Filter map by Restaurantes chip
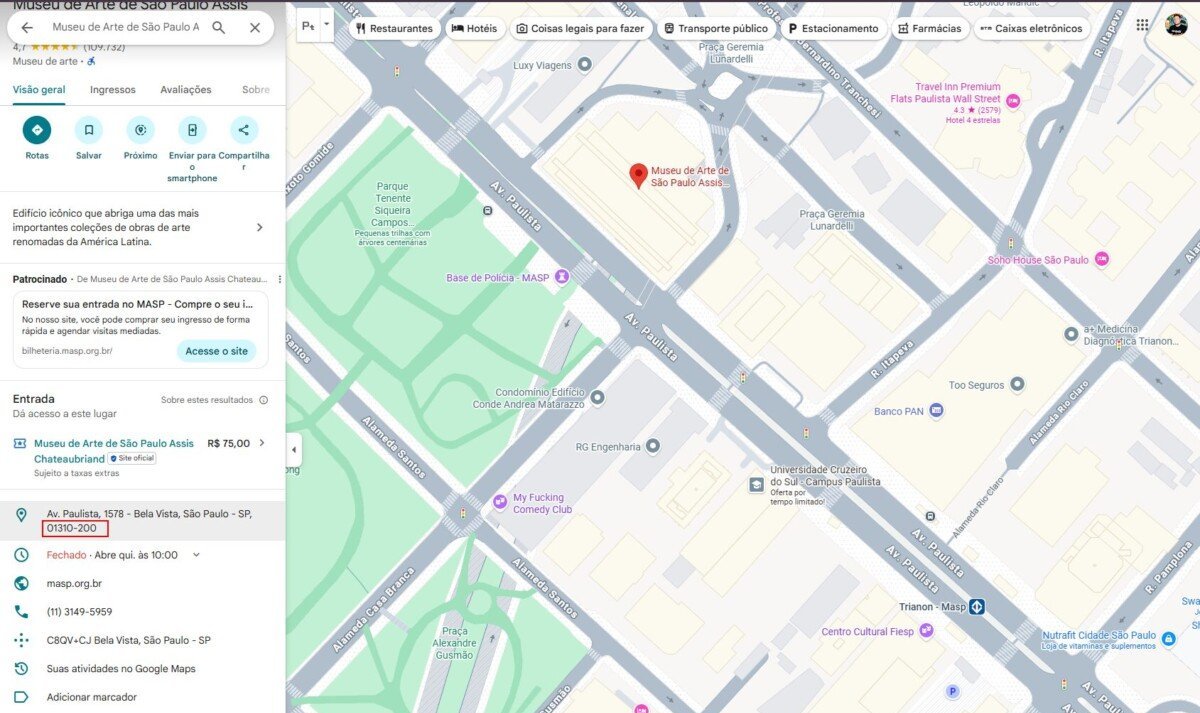Image resolution: width=1200 pixels, height=713 pixels. coord(394,28)
